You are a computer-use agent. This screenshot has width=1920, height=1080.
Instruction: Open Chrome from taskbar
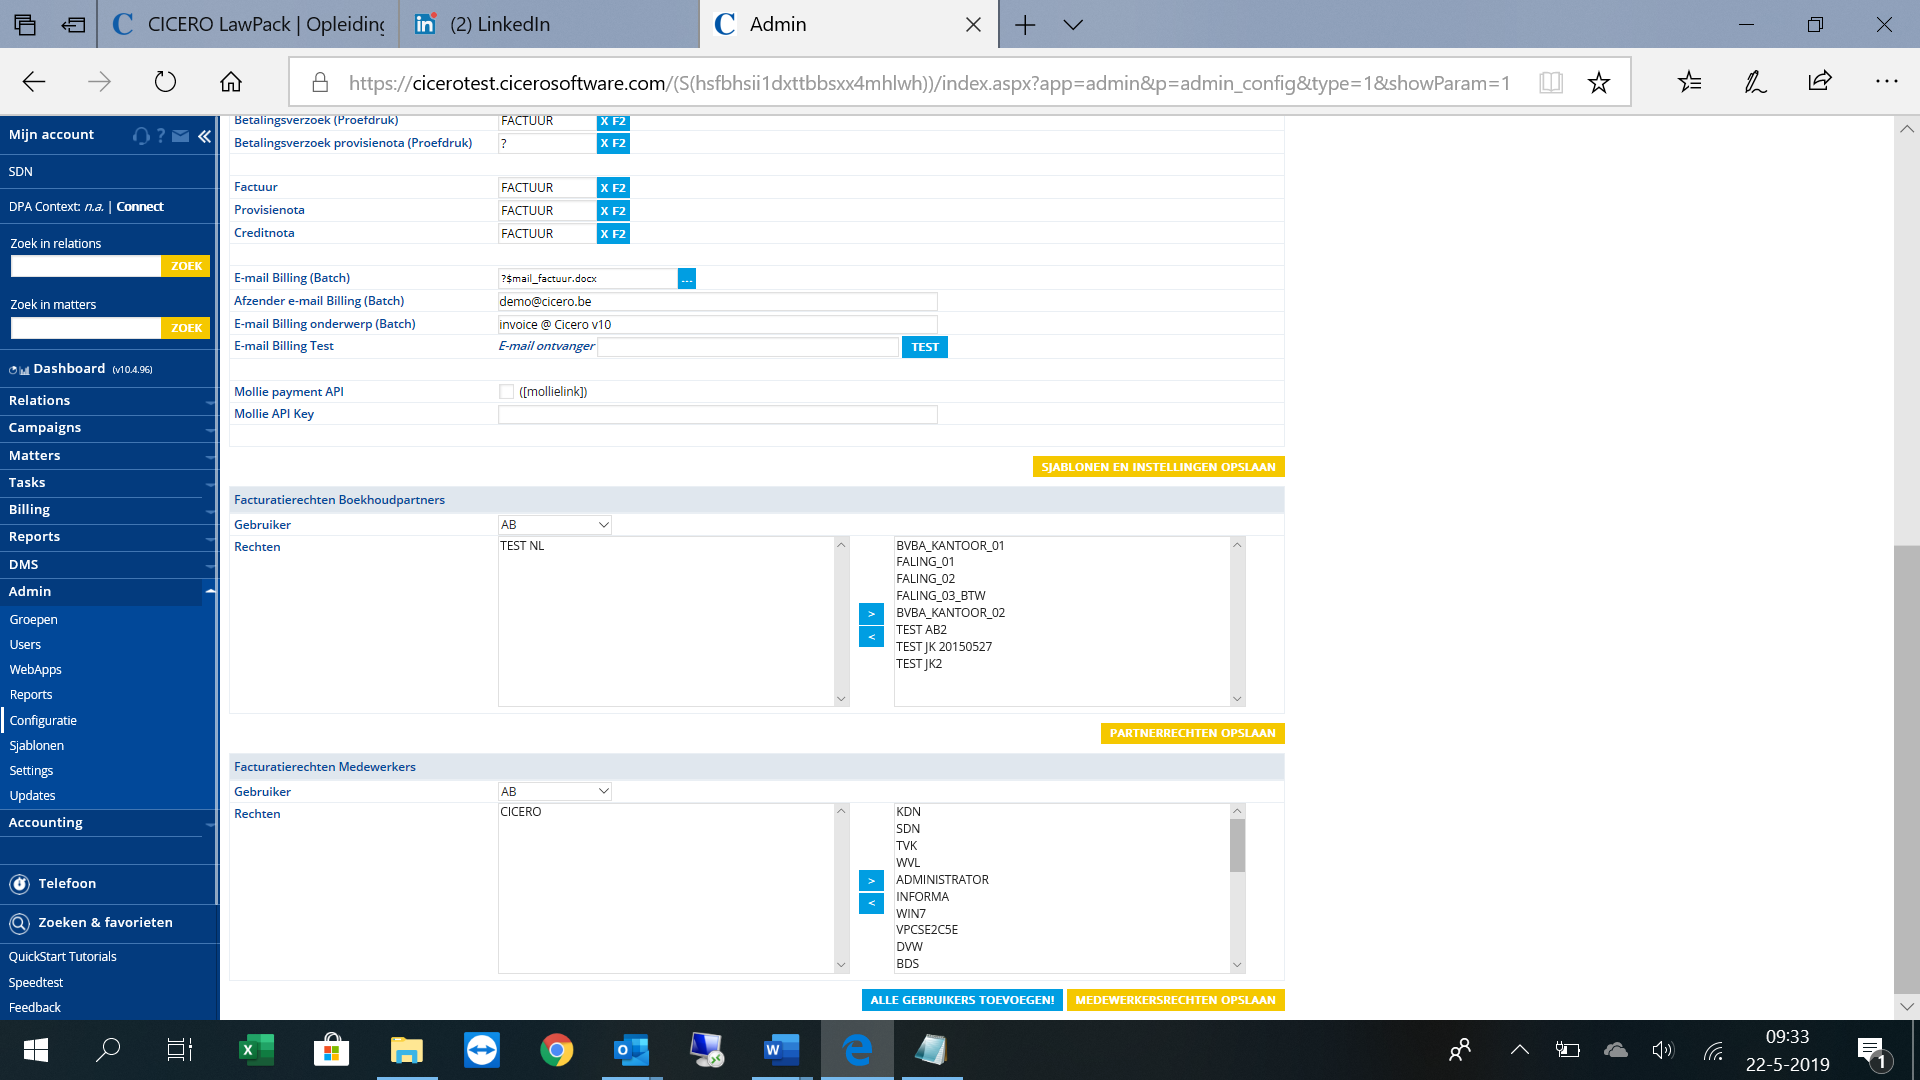(x=557, y=1050)
